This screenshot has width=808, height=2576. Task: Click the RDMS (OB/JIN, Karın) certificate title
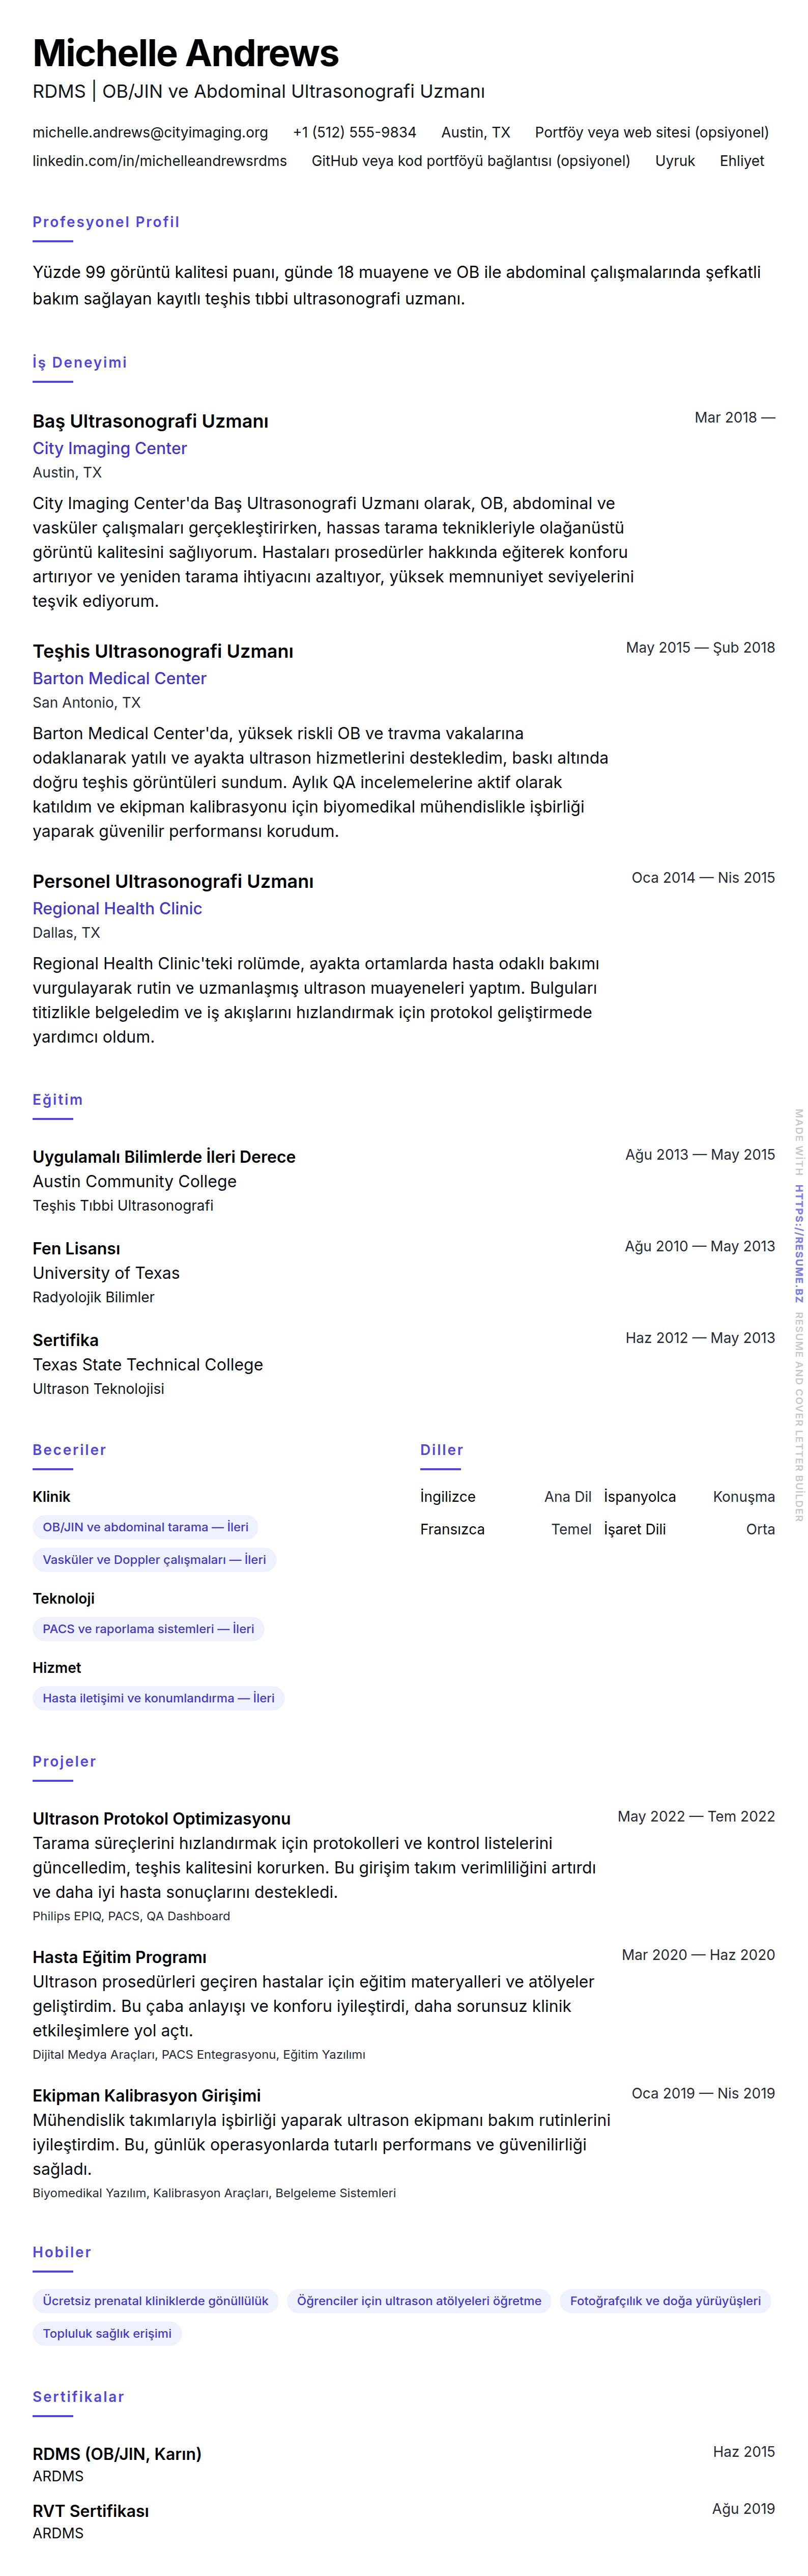pos(117,2453)
